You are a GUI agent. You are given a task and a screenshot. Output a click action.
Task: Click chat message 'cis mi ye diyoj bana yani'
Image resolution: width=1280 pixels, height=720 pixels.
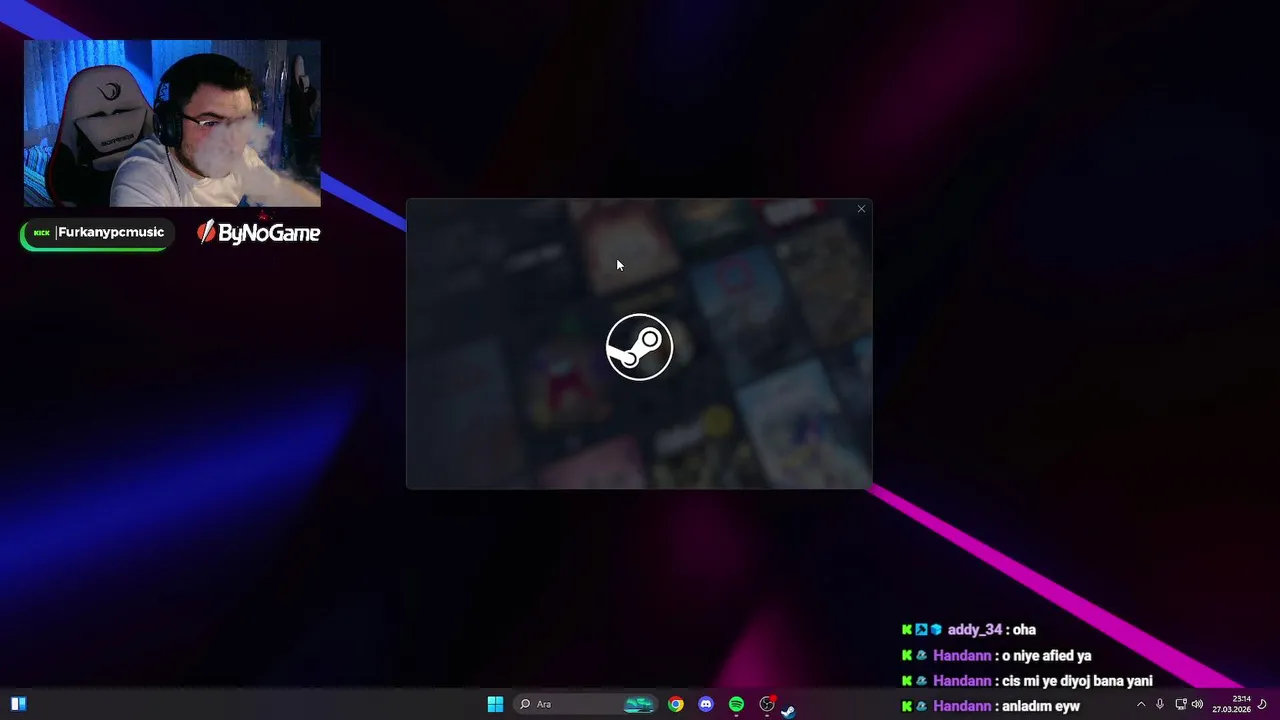tap(1077, 681)
